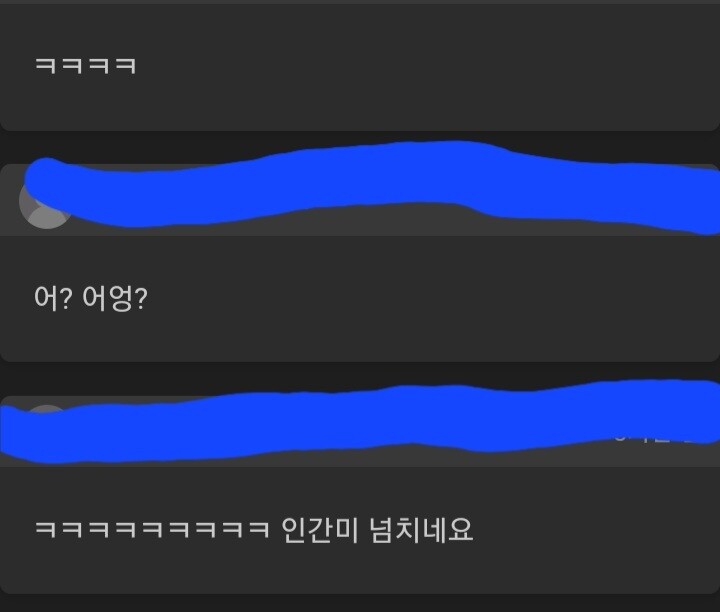Click the lower blue scribble covering the username
720x612 pixels.
click(360, 422)
